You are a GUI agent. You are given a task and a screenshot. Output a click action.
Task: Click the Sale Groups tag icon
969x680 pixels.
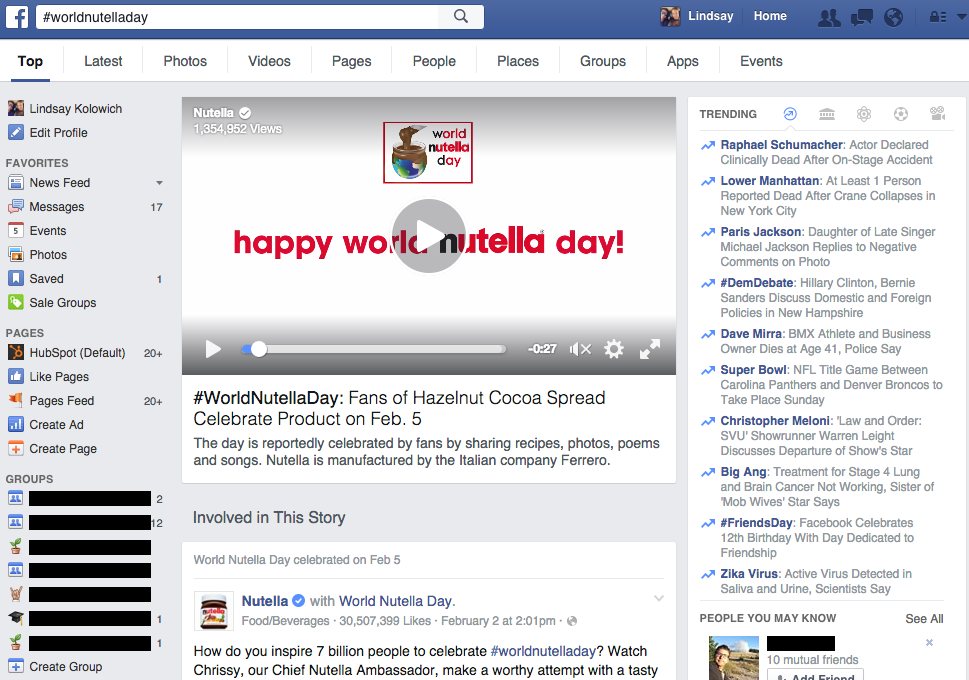tap(15, 303)
